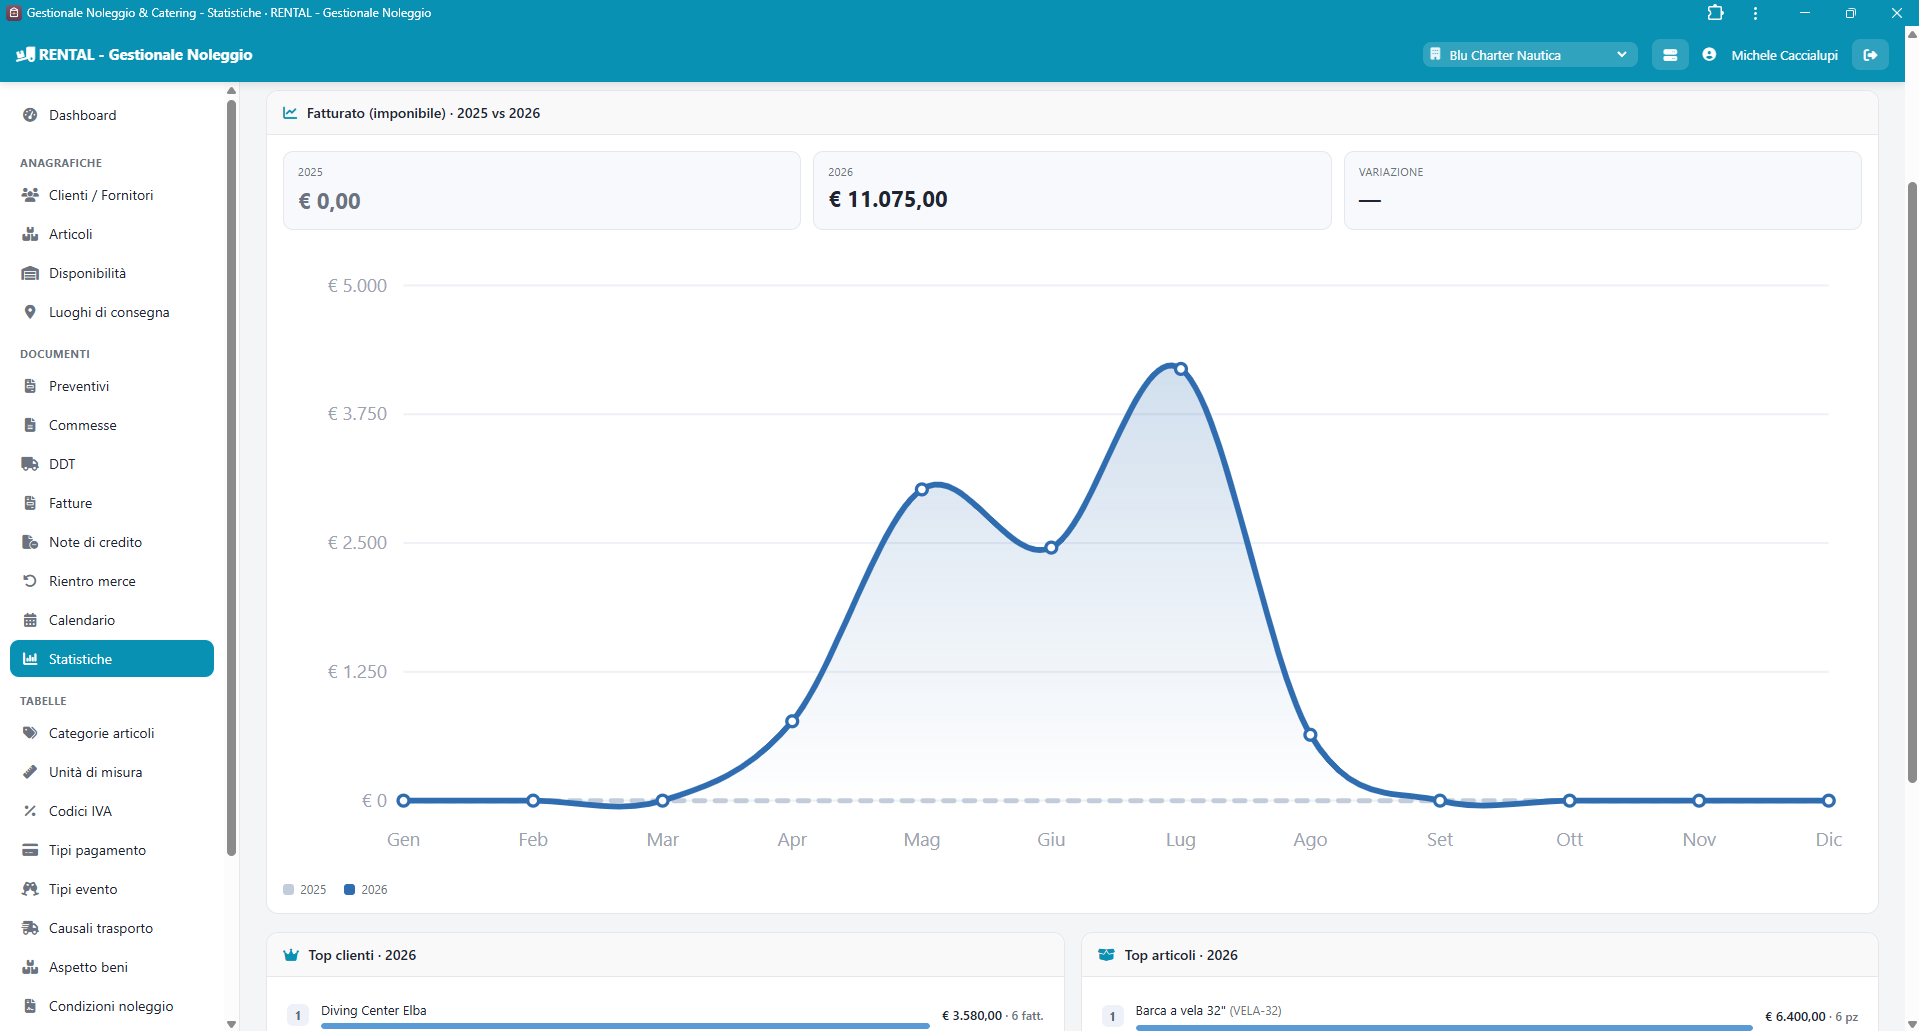Navigate to Fatture
1919x1031 pixels.
pyautogui.click(x=112, y=503)
